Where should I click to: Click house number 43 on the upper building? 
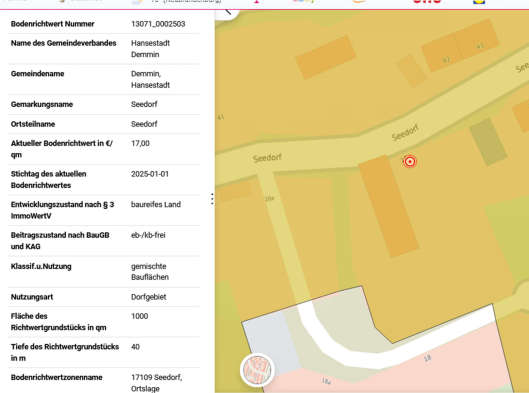point(480,46)
